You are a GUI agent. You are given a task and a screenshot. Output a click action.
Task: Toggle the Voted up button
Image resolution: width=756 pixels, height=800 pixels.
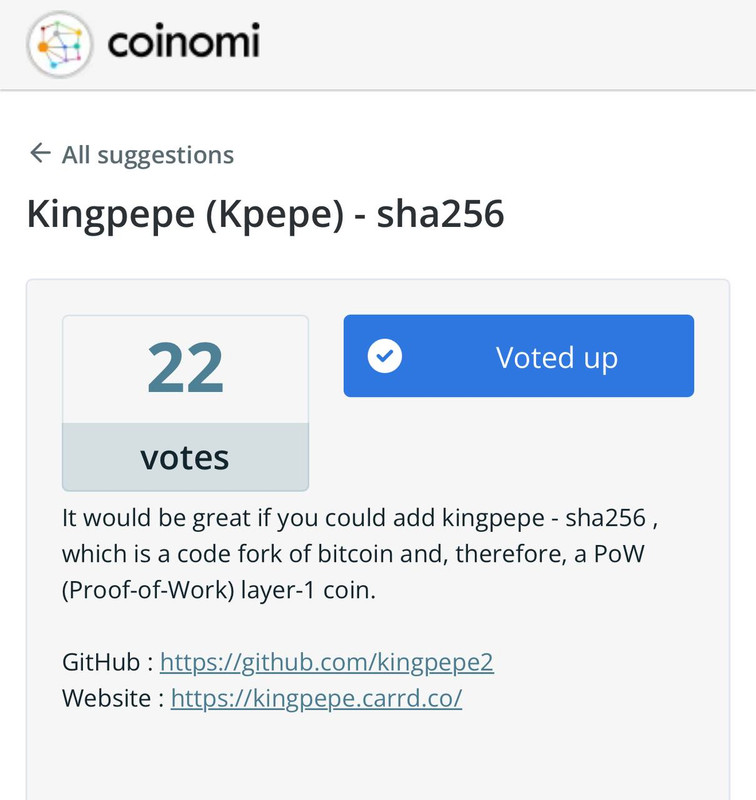pos(519,356)
